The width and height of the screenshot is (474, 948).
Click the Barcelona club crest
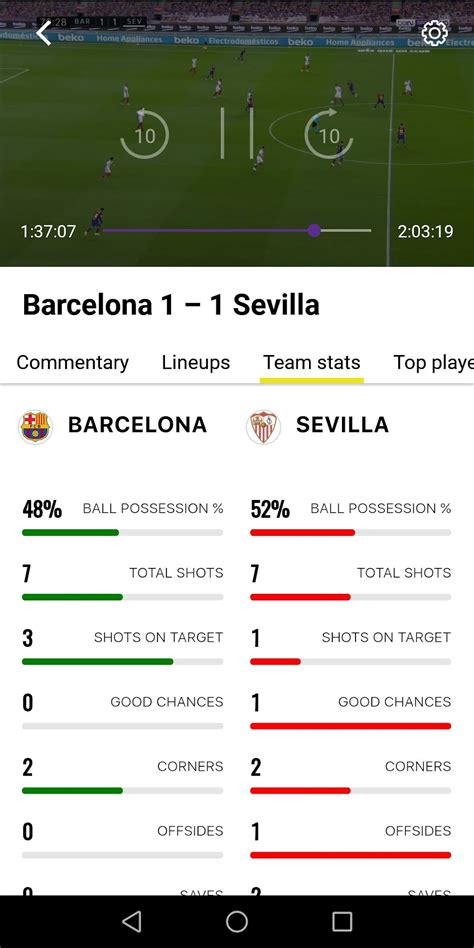coord(35,427)
